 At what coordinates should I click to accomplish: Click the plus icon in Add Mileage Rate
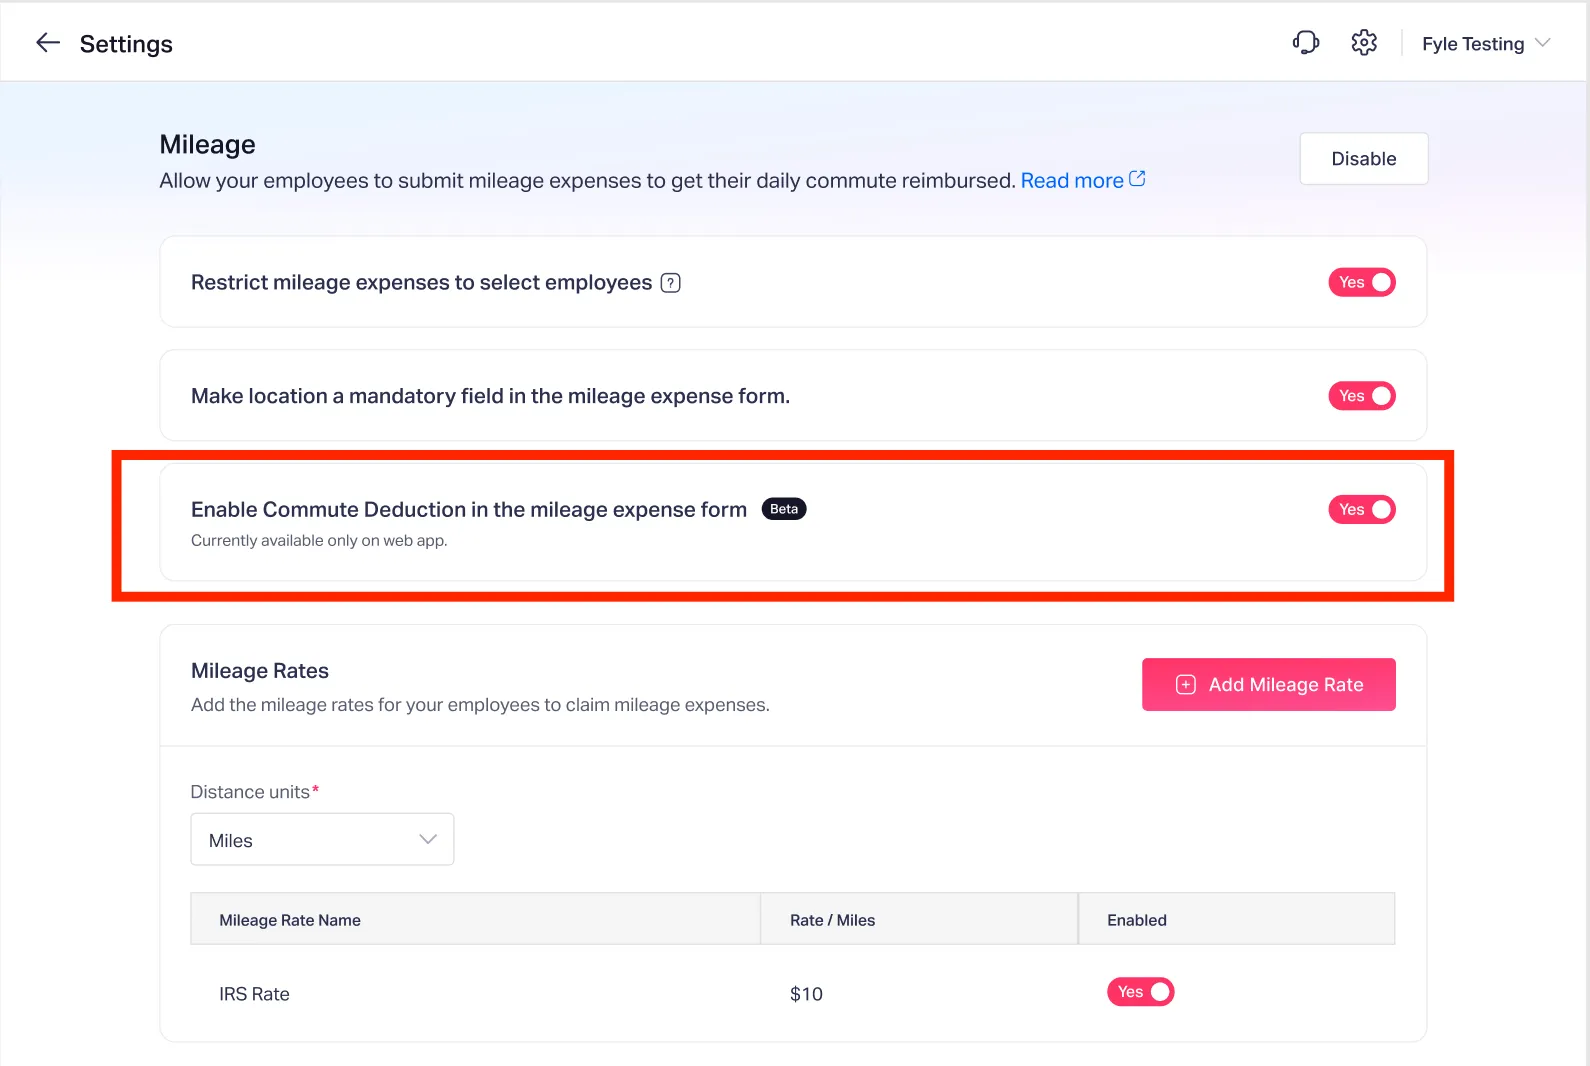click(1186, 685)
